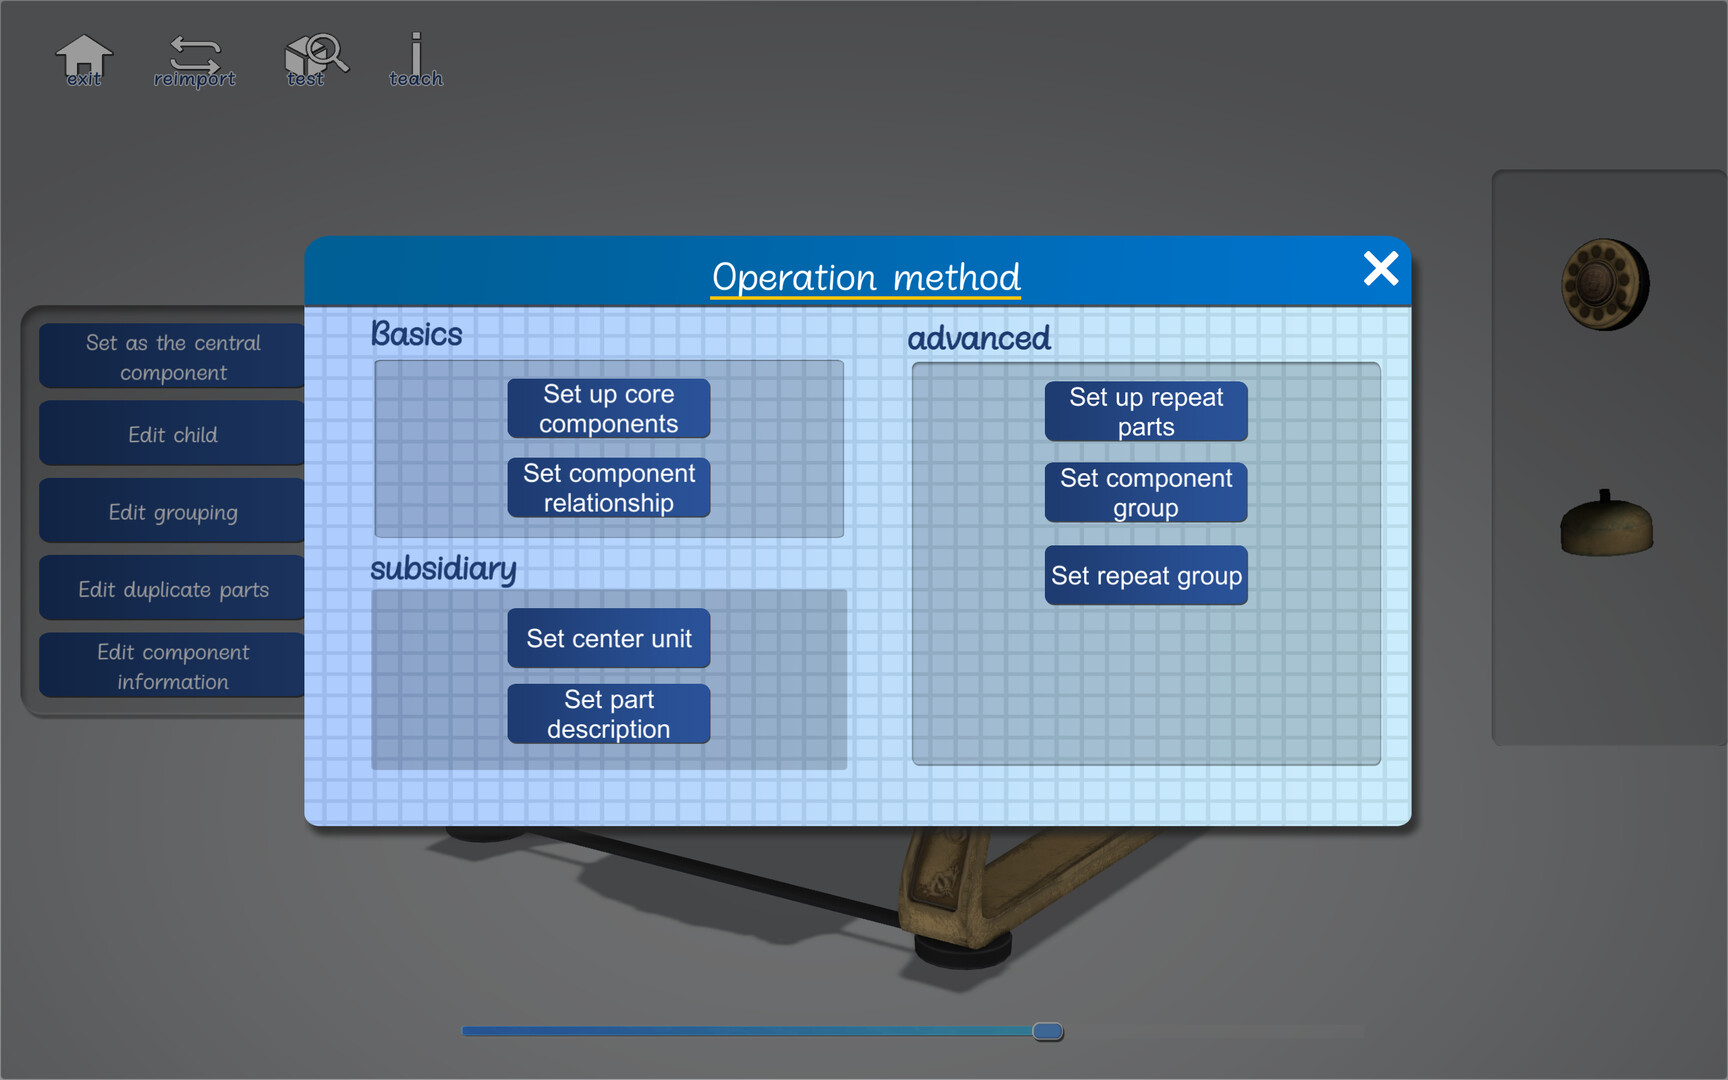Select Set as the central component

point(172,356)
